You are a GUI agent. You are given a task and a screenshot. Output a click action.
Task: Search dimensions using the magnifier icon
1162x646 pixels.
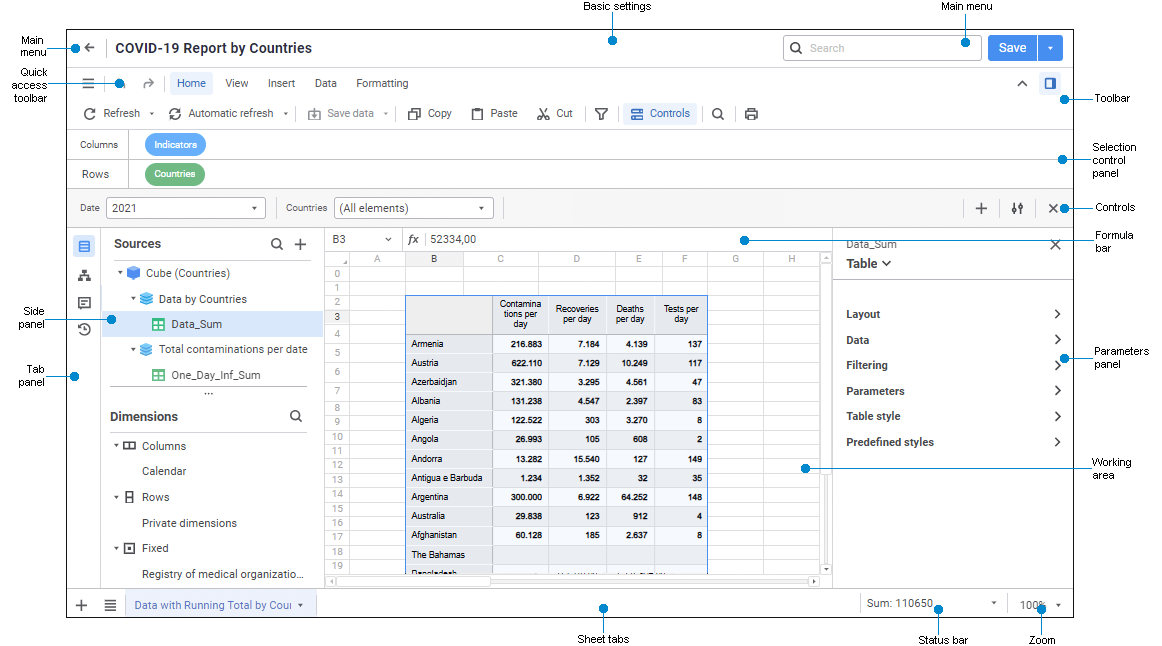pos(296,416)
